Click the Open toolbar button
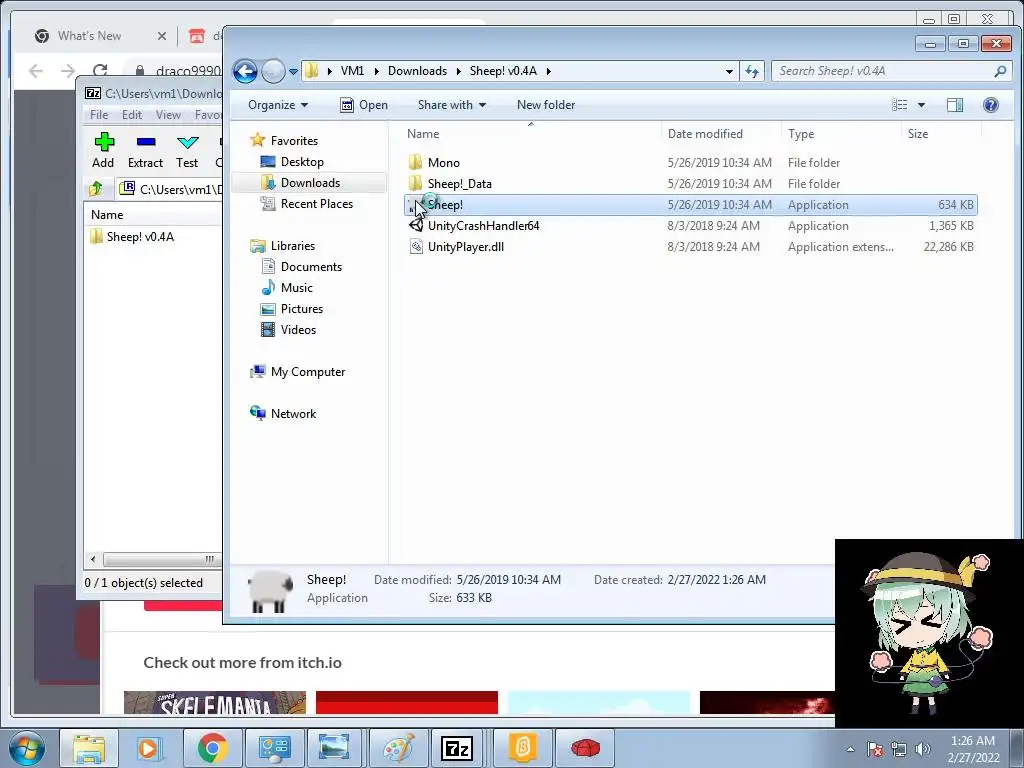The height and width of the screenshot is (768, 1024). (364, 105)
